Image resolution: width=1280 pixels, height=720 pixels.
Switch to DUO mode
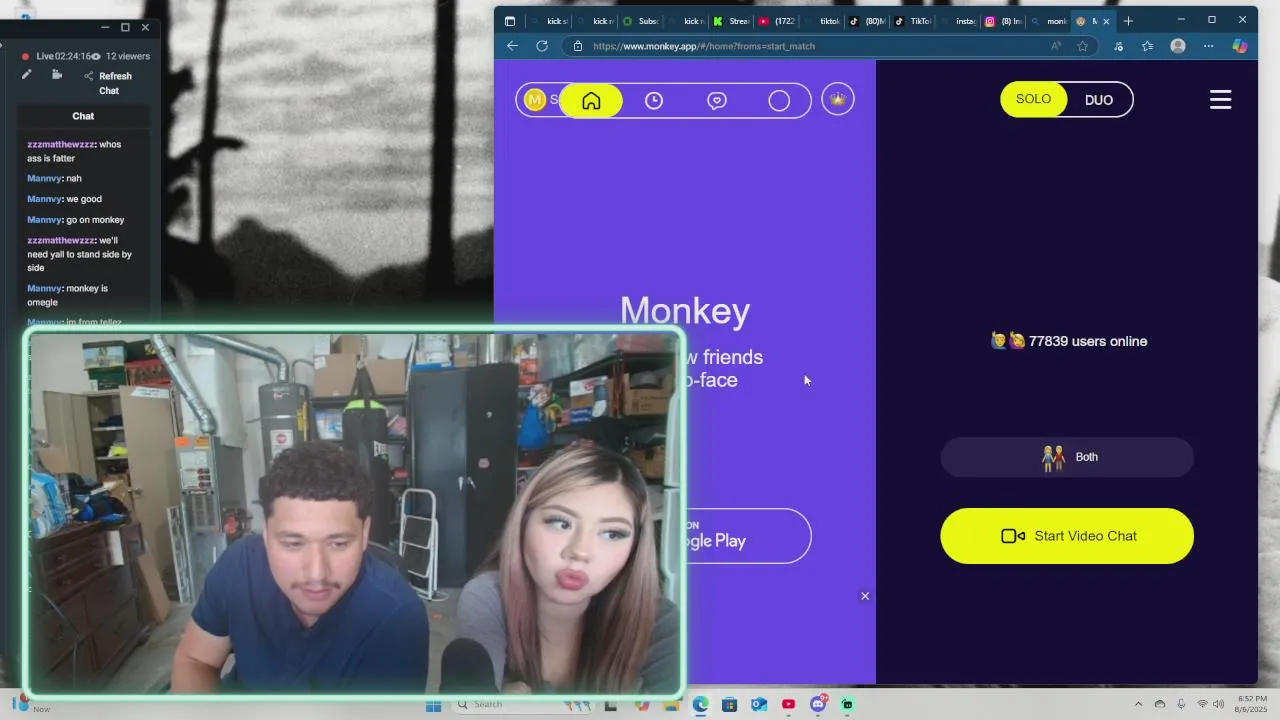click(x=1099, y=100)
